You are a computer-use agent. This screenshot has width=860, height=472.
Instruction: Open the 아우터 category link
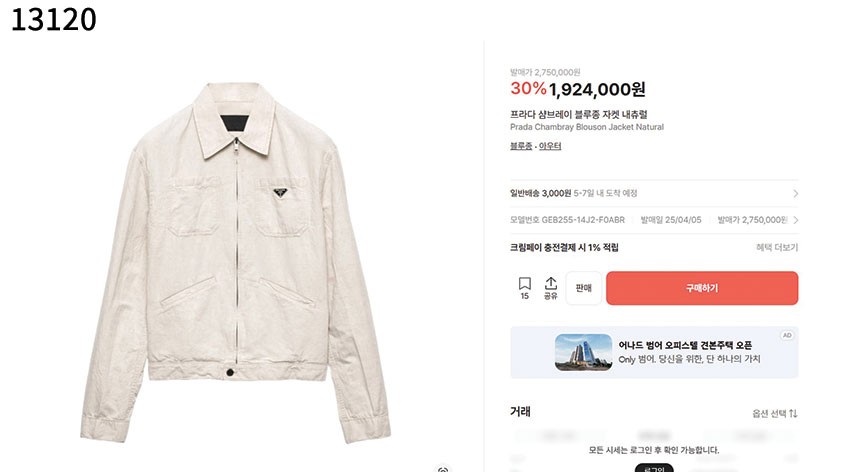pyautogui.click(x=550, y=146)
